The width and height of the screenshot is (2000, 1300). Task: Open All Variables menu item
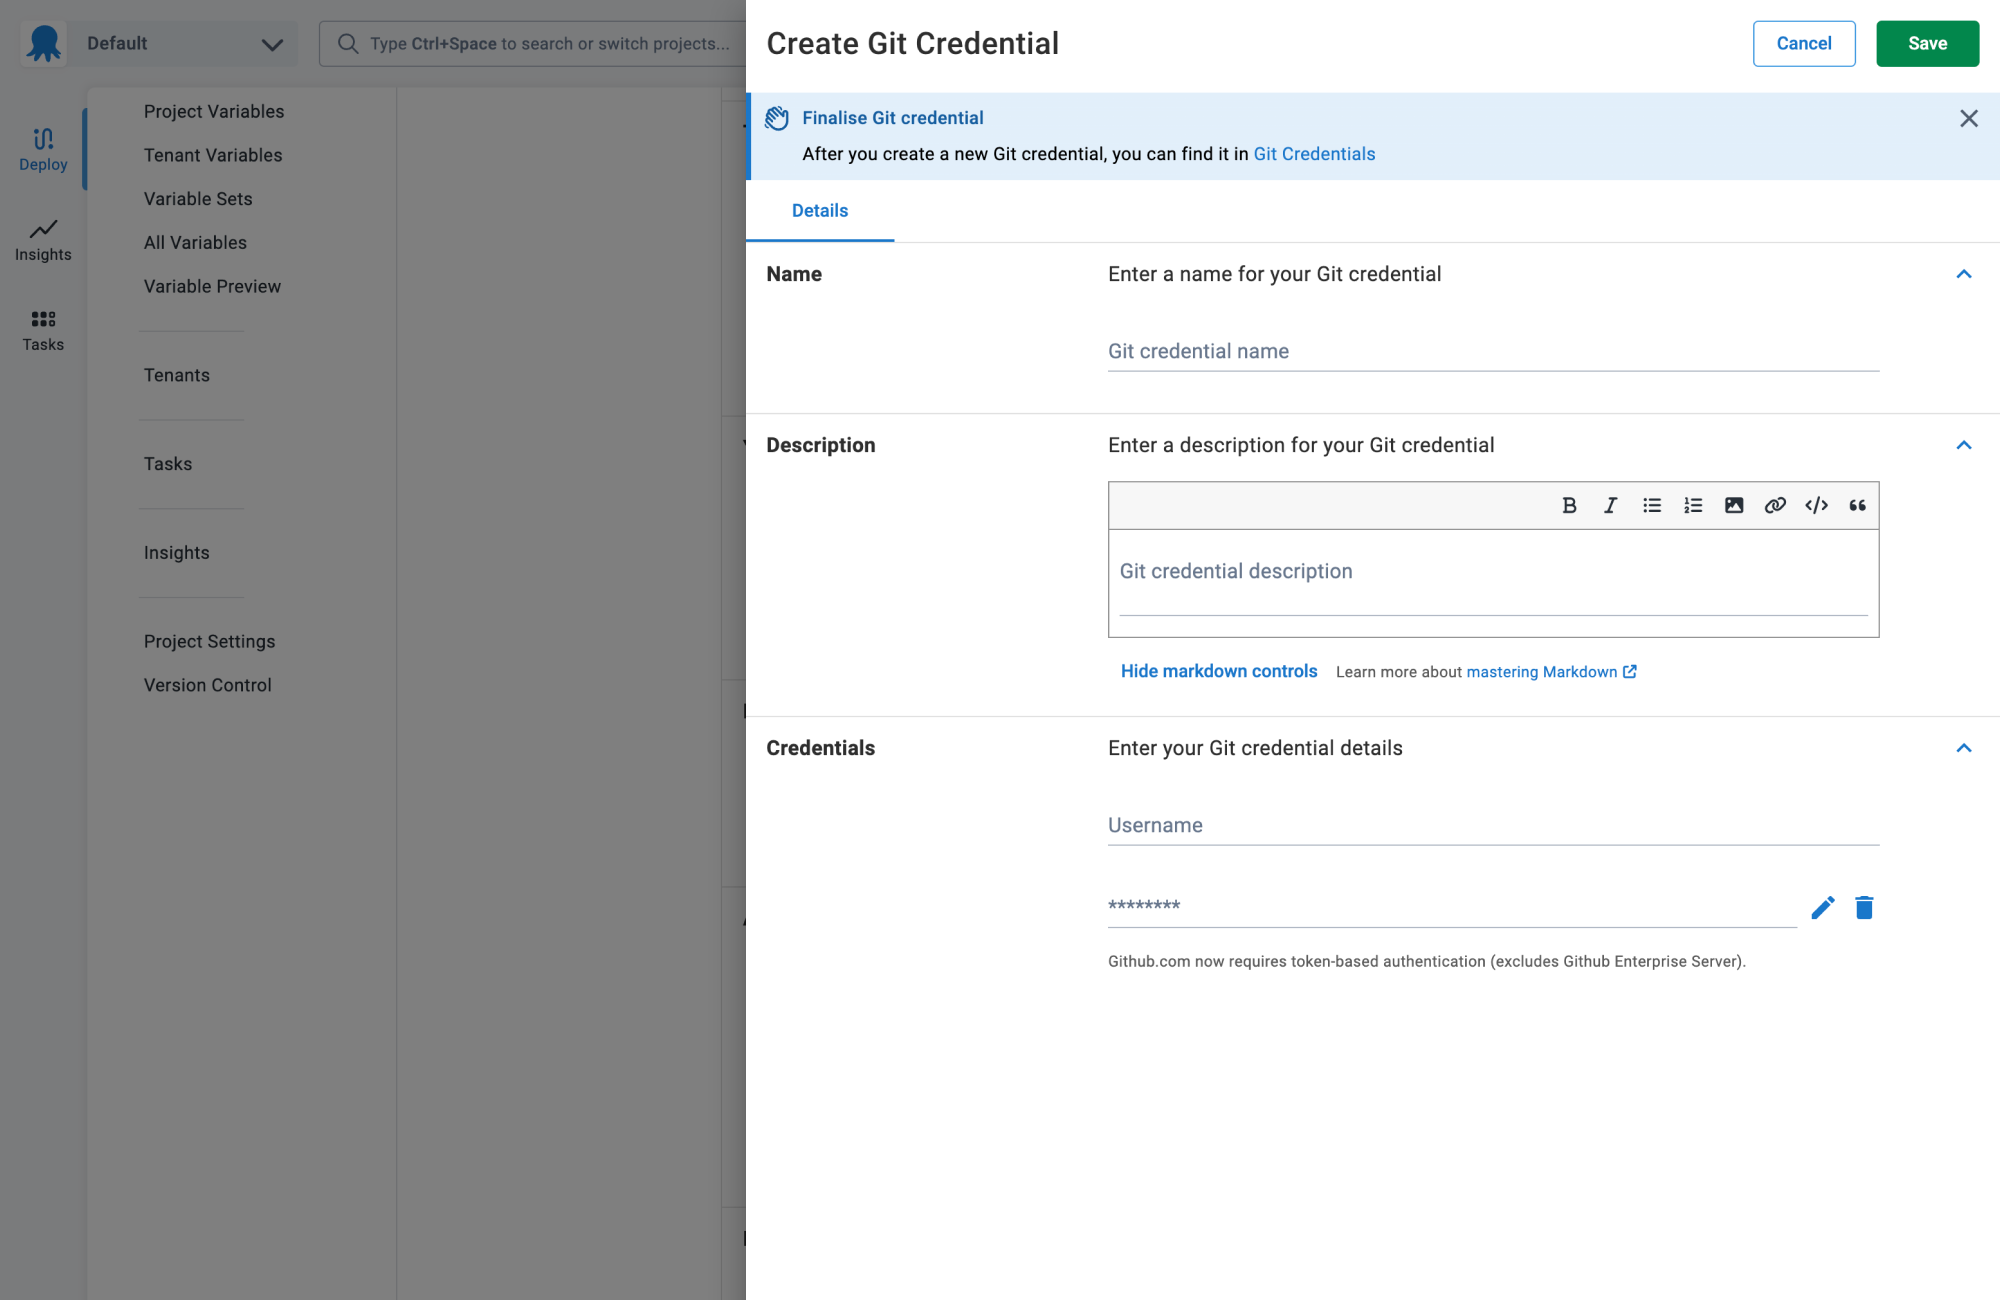[x=195, y=242]
